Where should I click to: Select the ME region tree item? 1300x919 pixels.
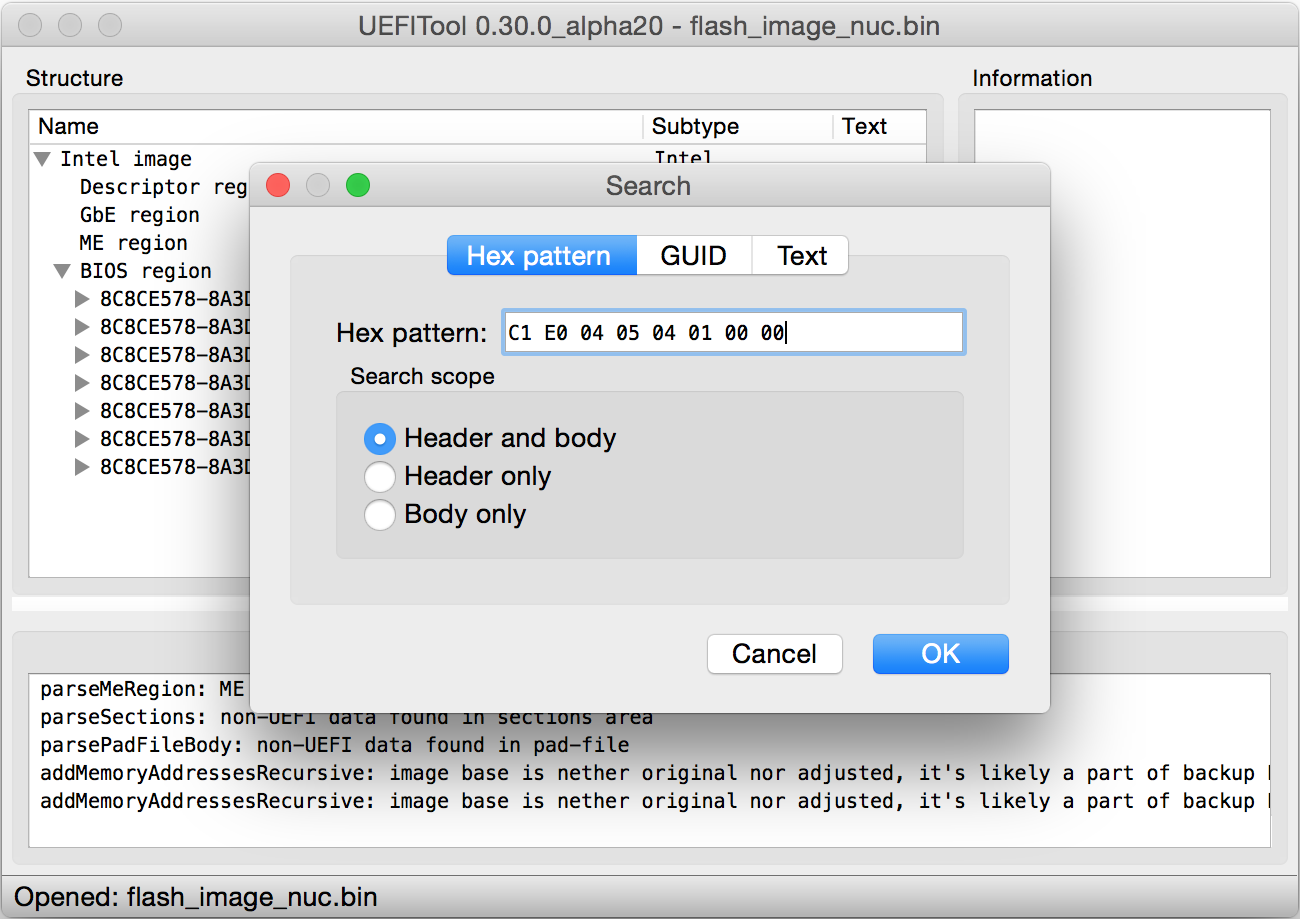pos(134,243)
